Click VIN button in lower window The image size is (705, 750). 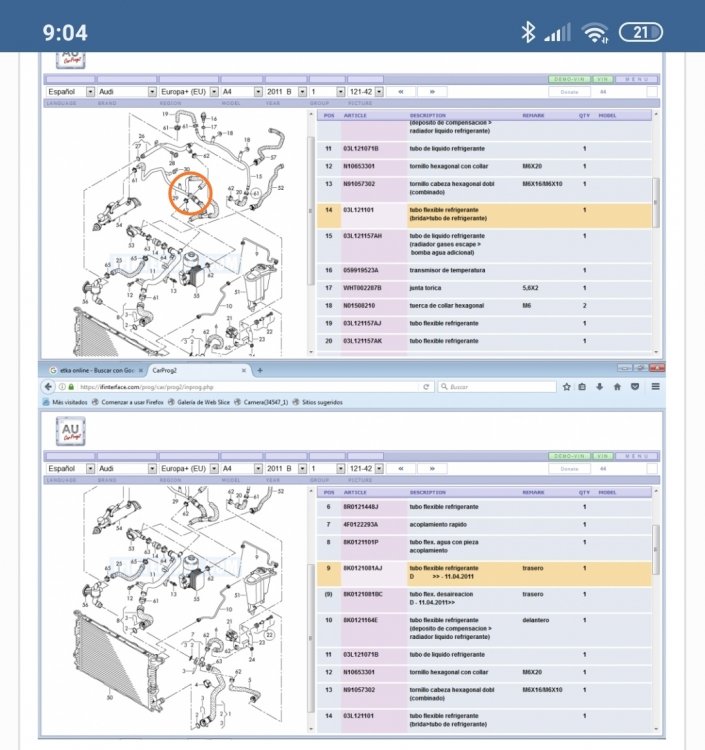(x=602, y=456)
